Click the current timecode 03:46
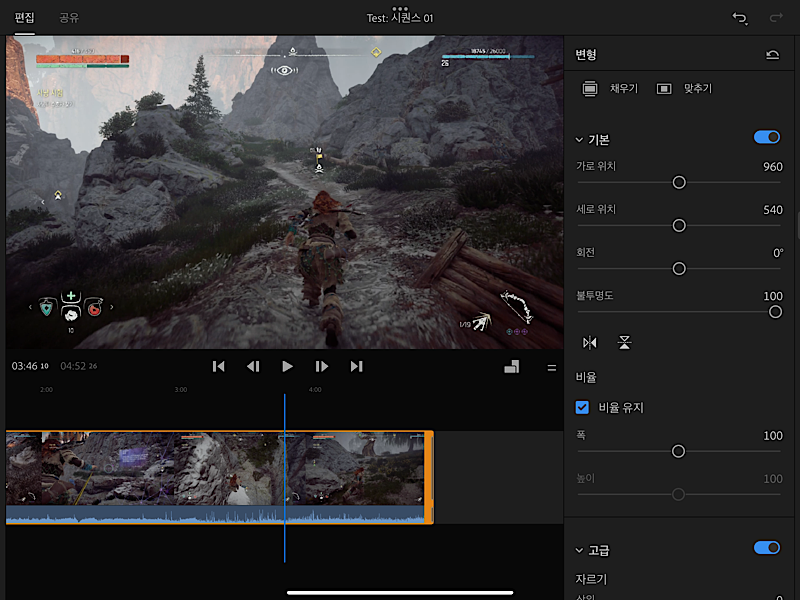This screenshot has height=600, width=800. 30,366
